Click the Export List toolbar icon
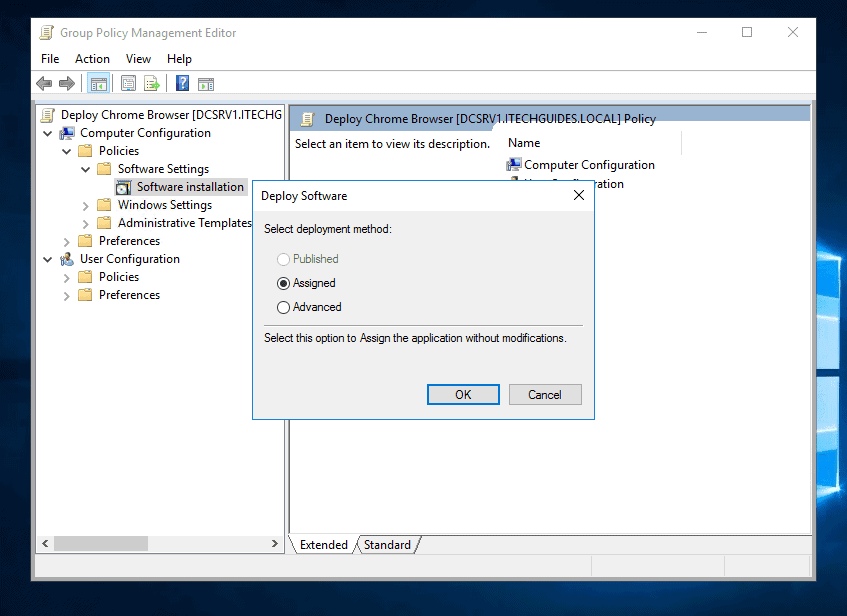This screenshot has width=847, height=616. click(152, 84)
